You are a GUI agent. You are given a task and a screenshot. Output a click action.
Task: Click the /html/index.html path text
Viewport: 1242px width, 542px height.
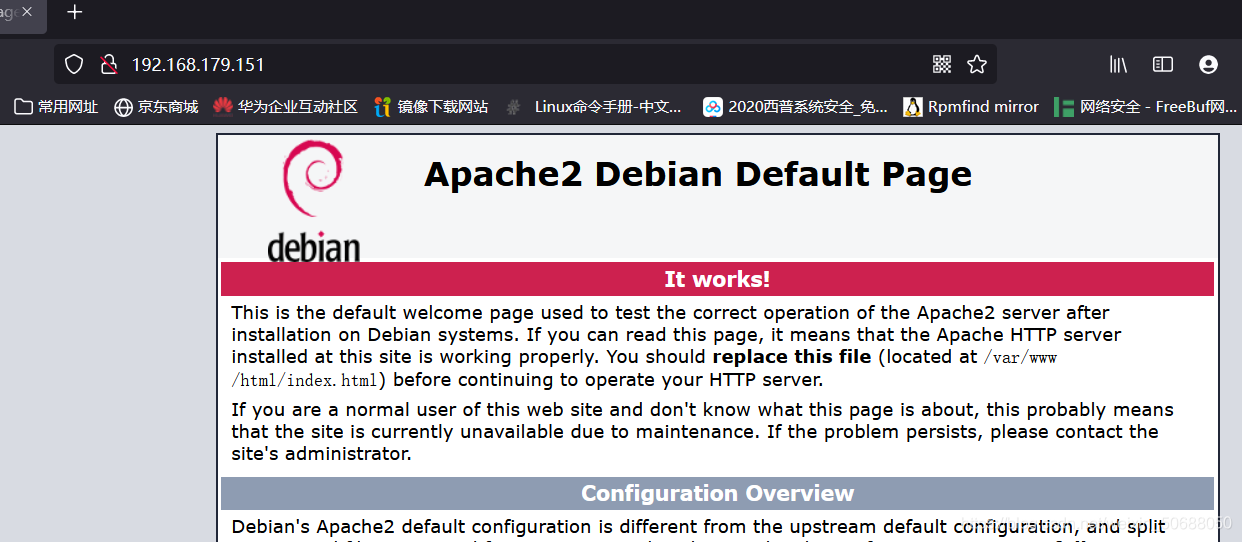click(305, 381)
